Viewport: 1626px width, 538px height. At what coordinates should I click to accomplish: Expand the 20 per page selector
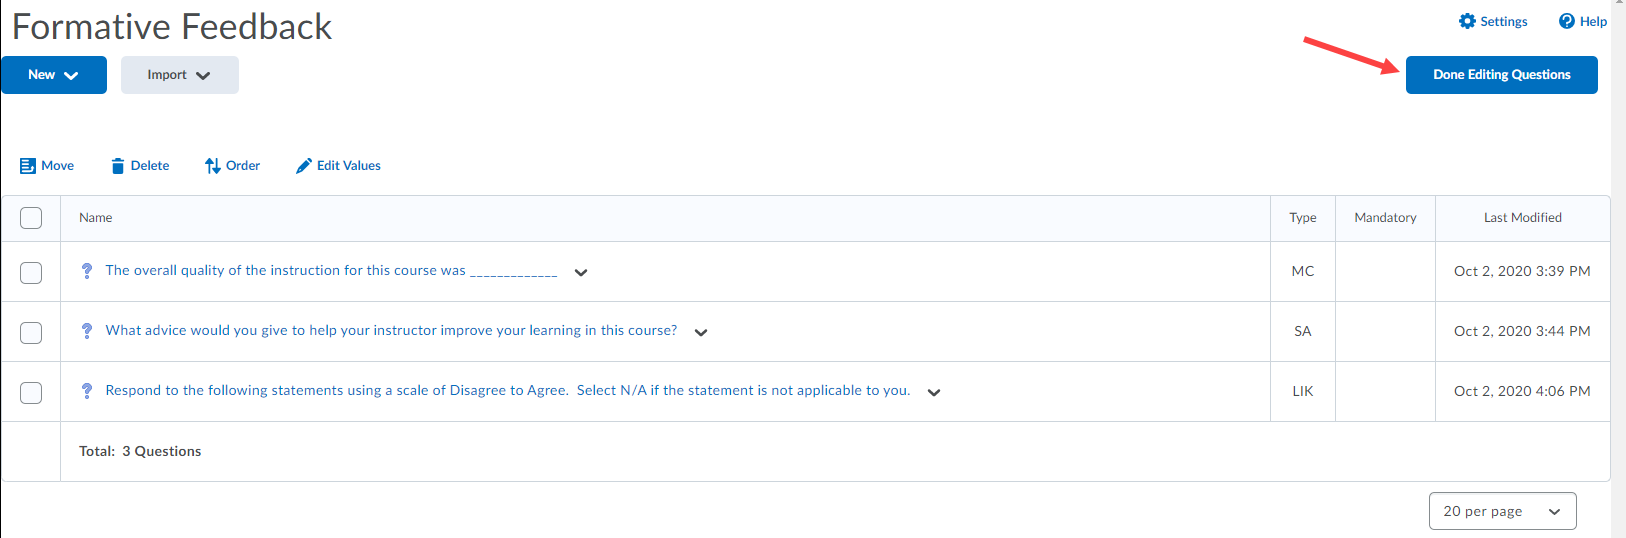pyautogui.click(x=1502, y=511)
